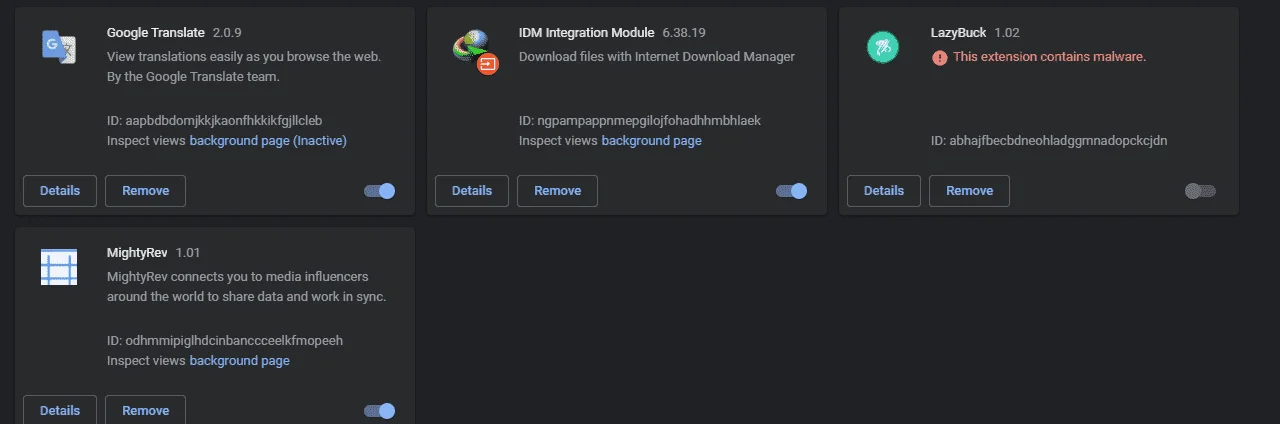Click the IDM Integration Module title

586,33
